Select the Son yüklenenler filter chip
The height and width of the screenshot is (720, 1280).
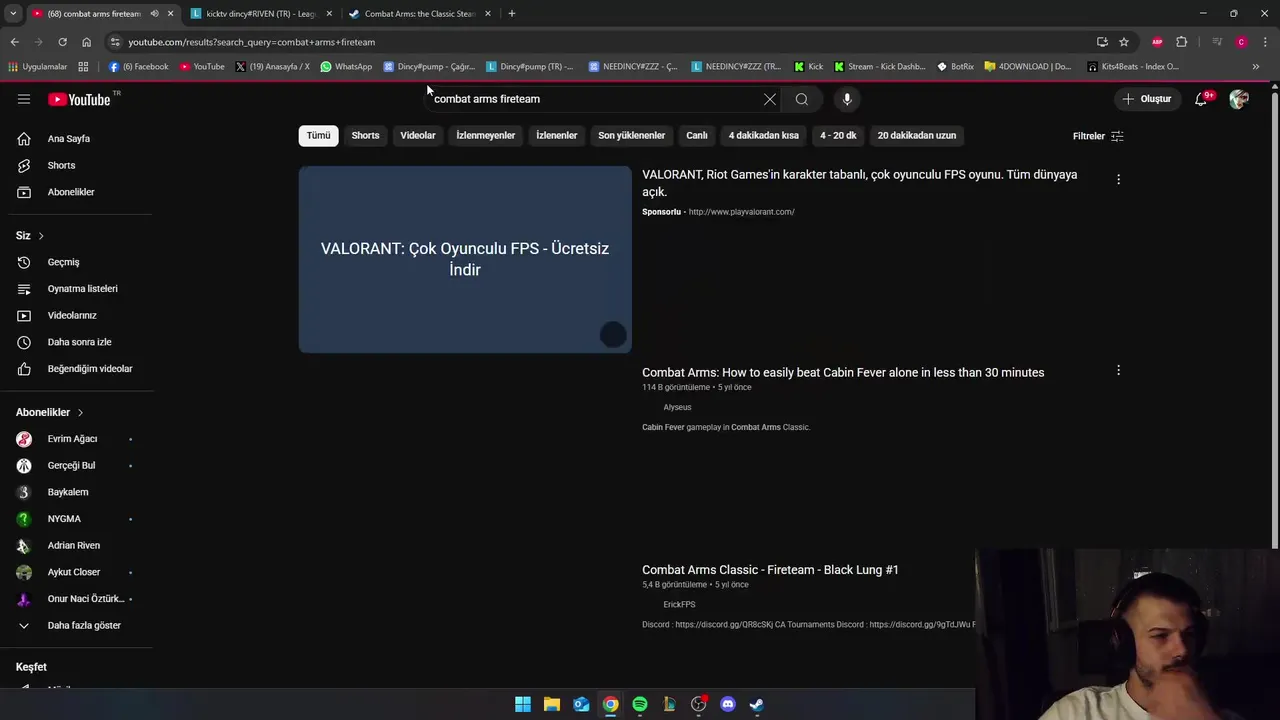(631, 135)
